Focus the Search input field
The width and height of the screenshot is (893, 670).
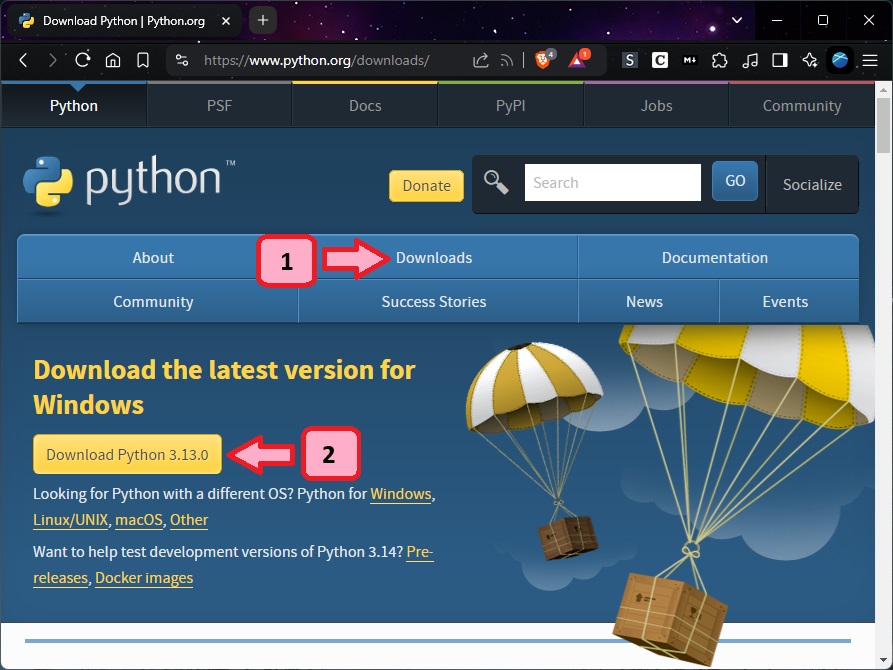pyautogui.click(x=612, y=183)
